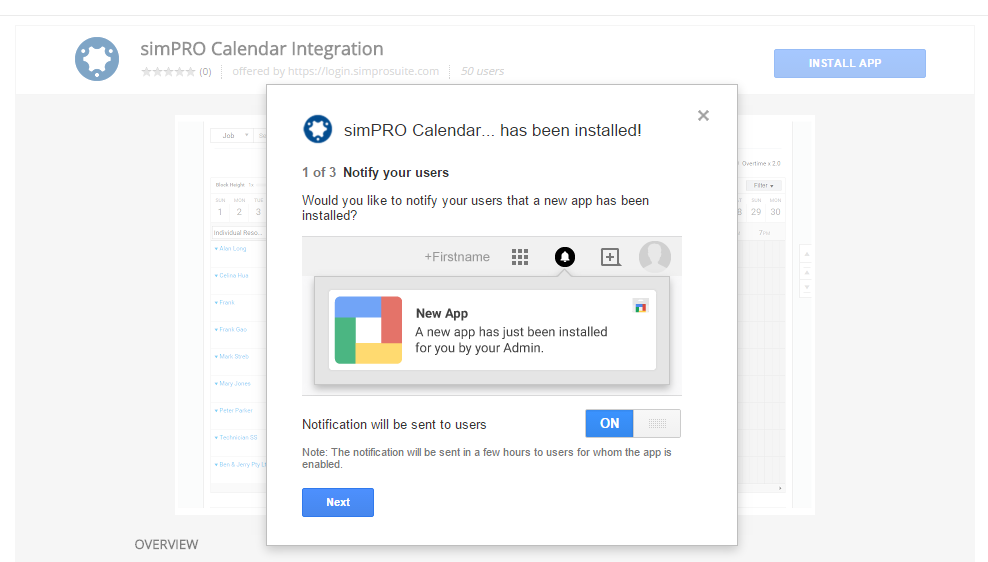Click the notification bell icon
This screenshot has width=988, height=562.
point(565,257)
